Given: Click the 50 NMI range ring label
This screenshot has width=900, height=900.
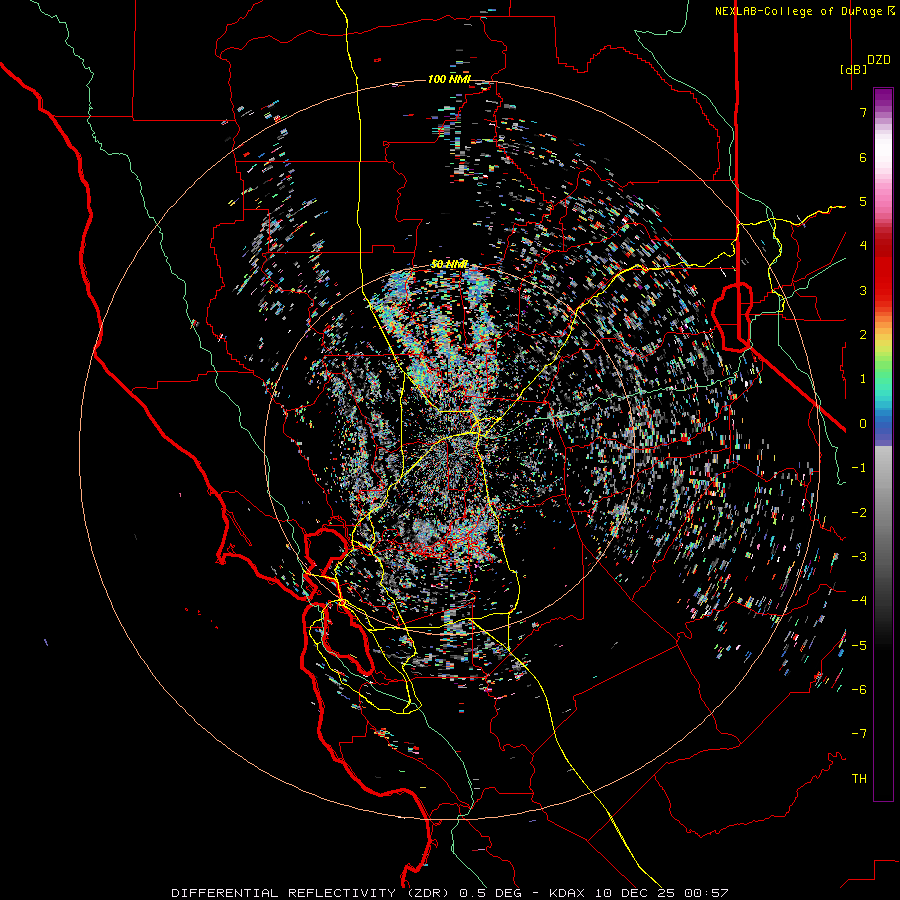Looking at the screenshot, I should tap(449, 264).
